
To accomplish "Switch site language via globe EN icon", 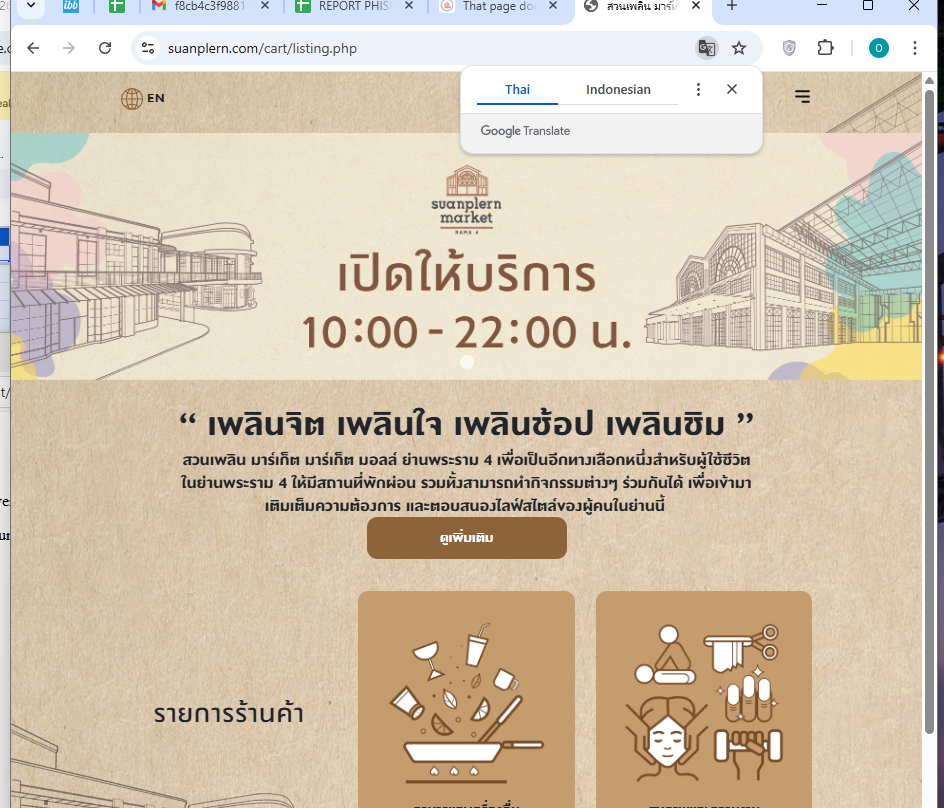I will (143, 98).
